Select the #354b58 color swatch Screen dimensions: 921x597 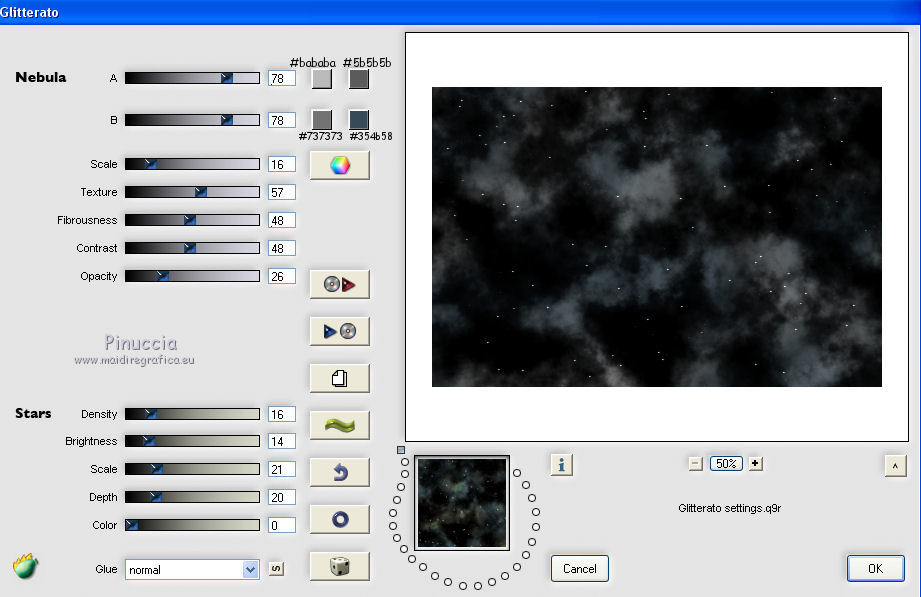[x=359, y=120]
